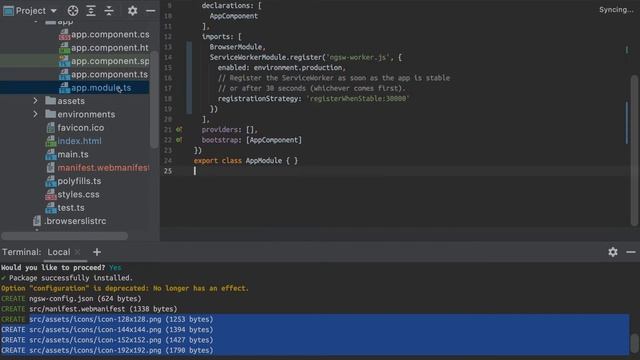Select the environments folder

[x=86, y=114]
